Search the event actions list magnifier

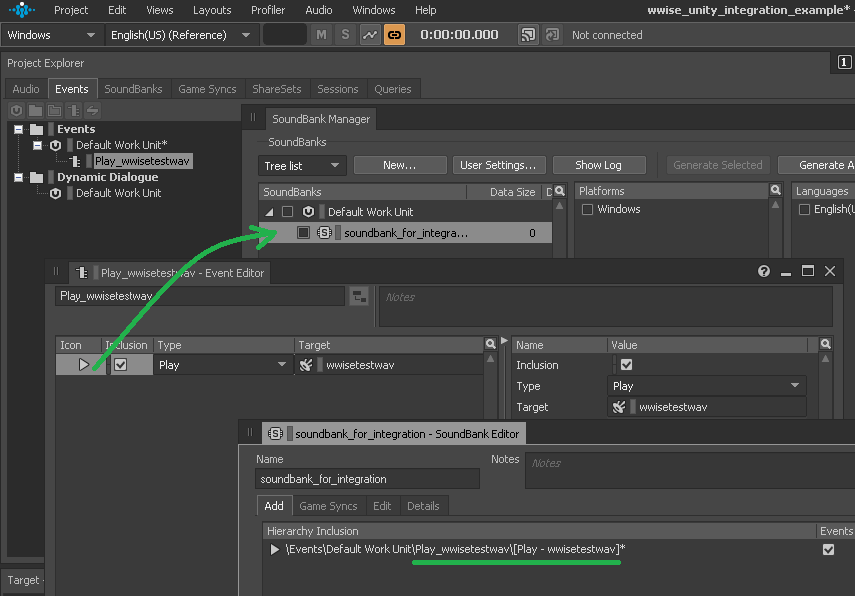pos(490,344)
